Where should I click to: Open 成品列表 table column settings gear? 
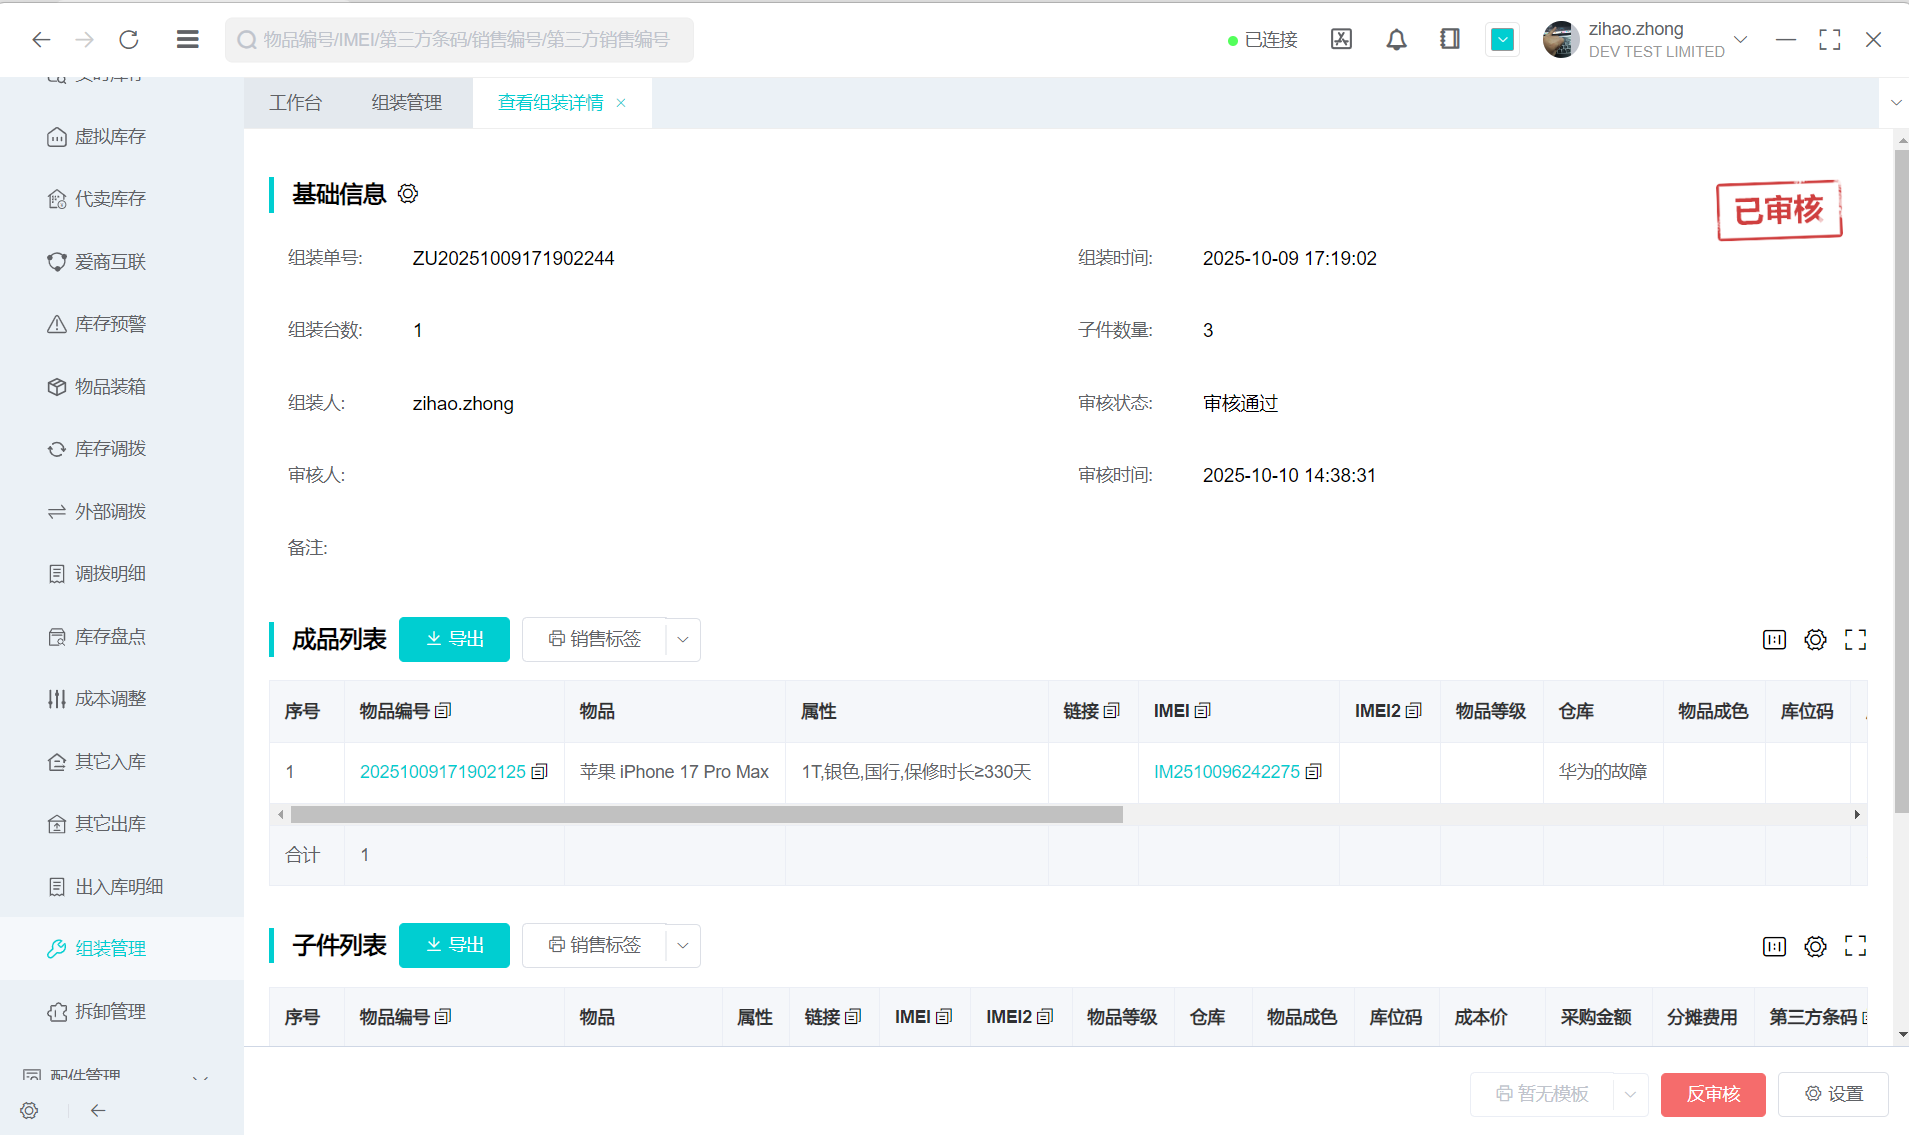point(1815,640)
